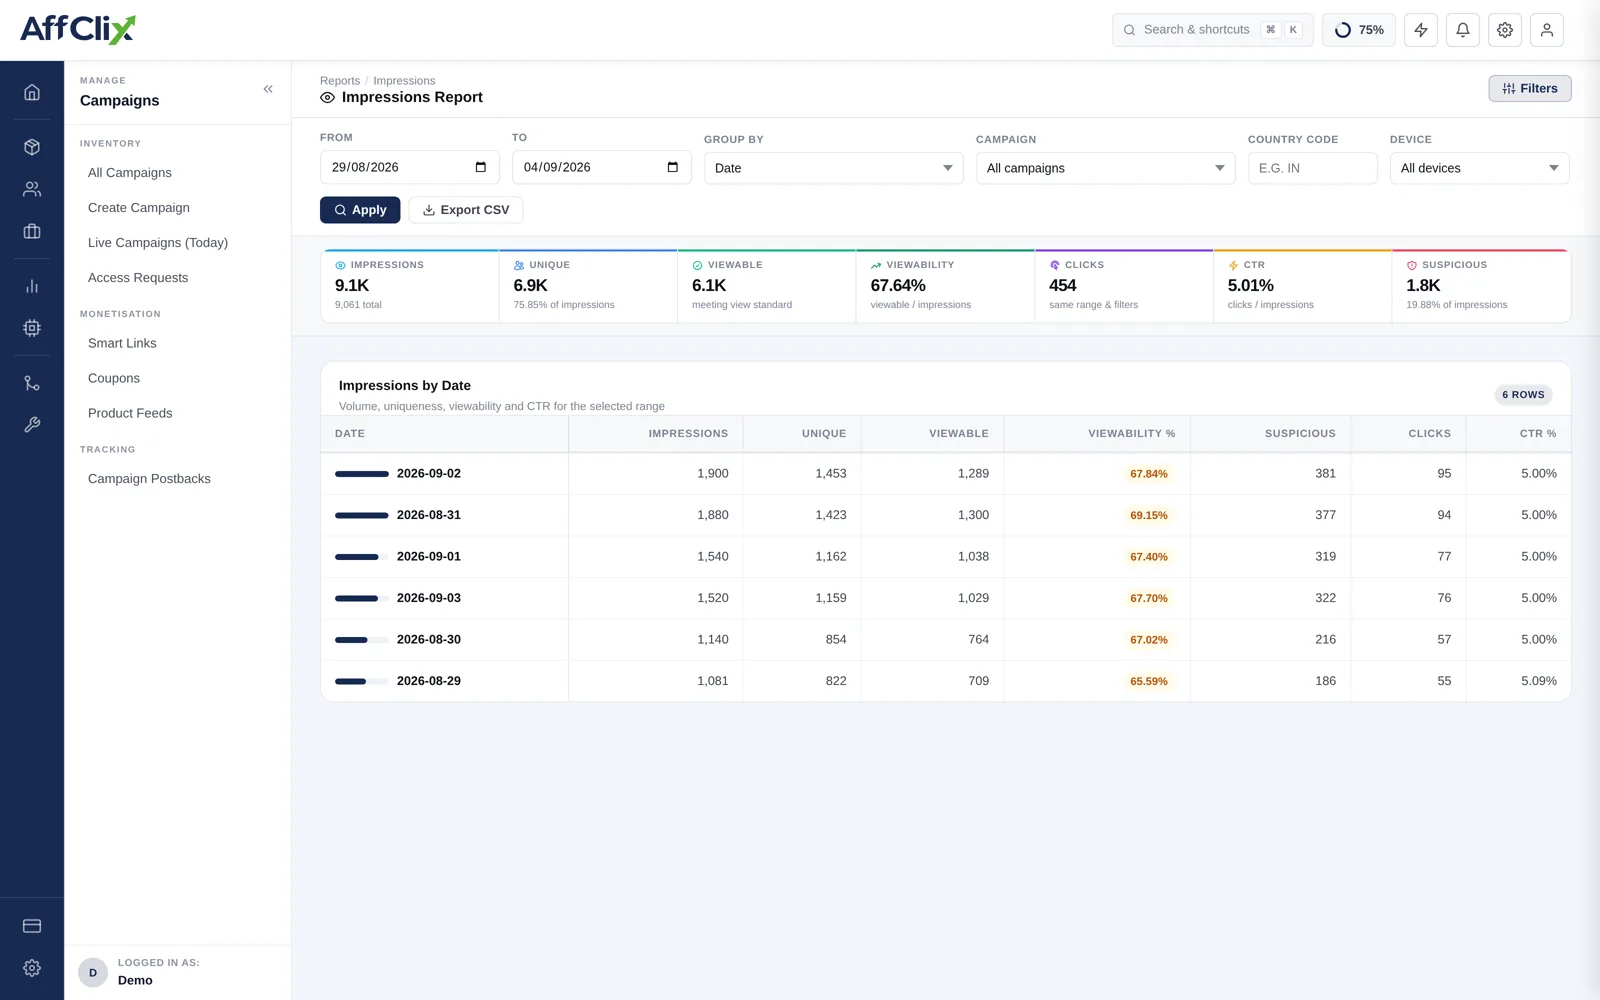Click the wrench tools icon in rail
Viewport: 1600px width, 1000px height.
tap(32, 425)
